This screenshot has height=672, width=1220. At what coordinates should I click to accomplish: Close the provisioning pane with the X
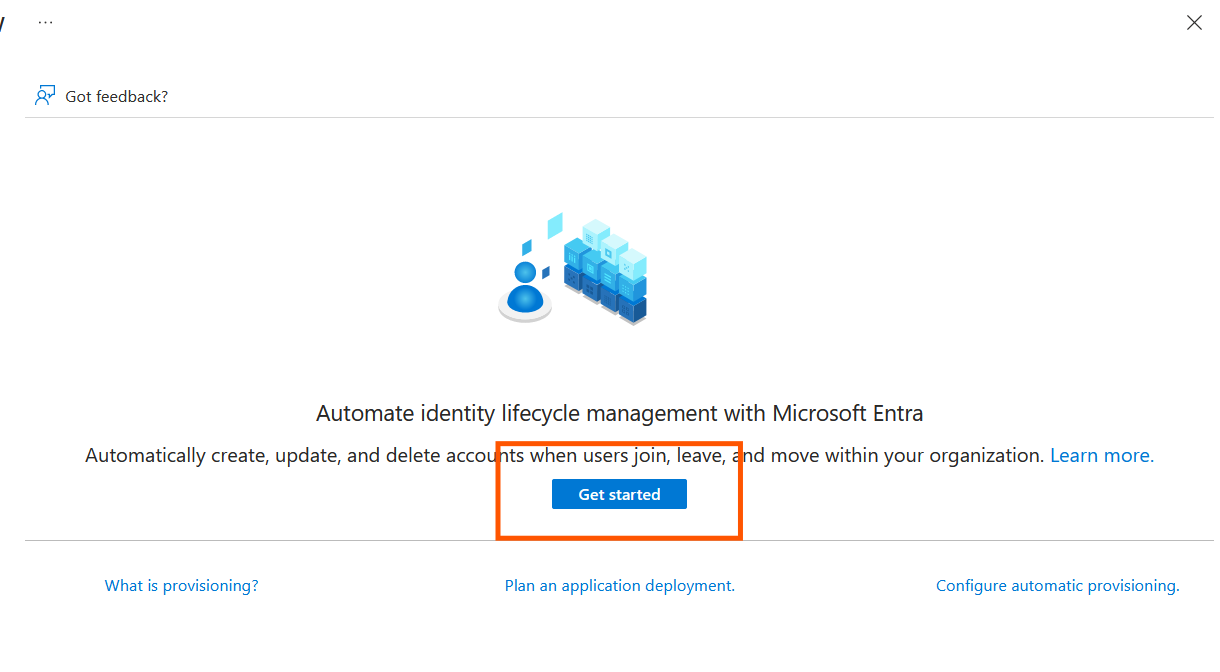tap(1194, 23)
